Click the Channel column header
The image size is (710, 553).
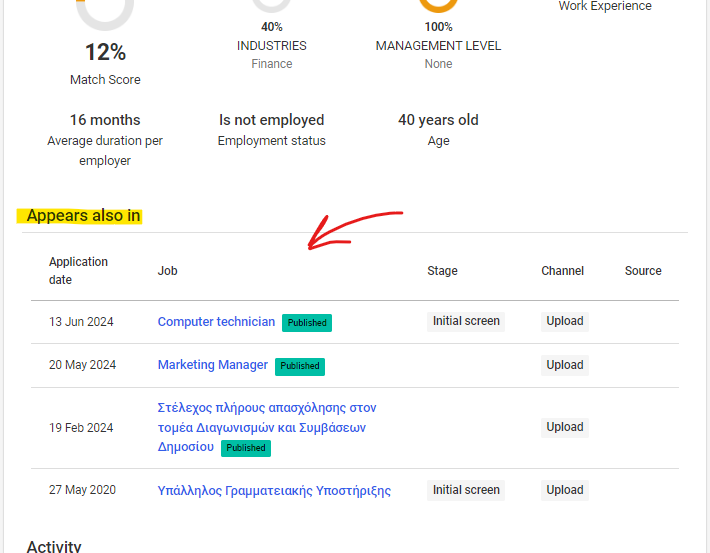pos(562,271)
